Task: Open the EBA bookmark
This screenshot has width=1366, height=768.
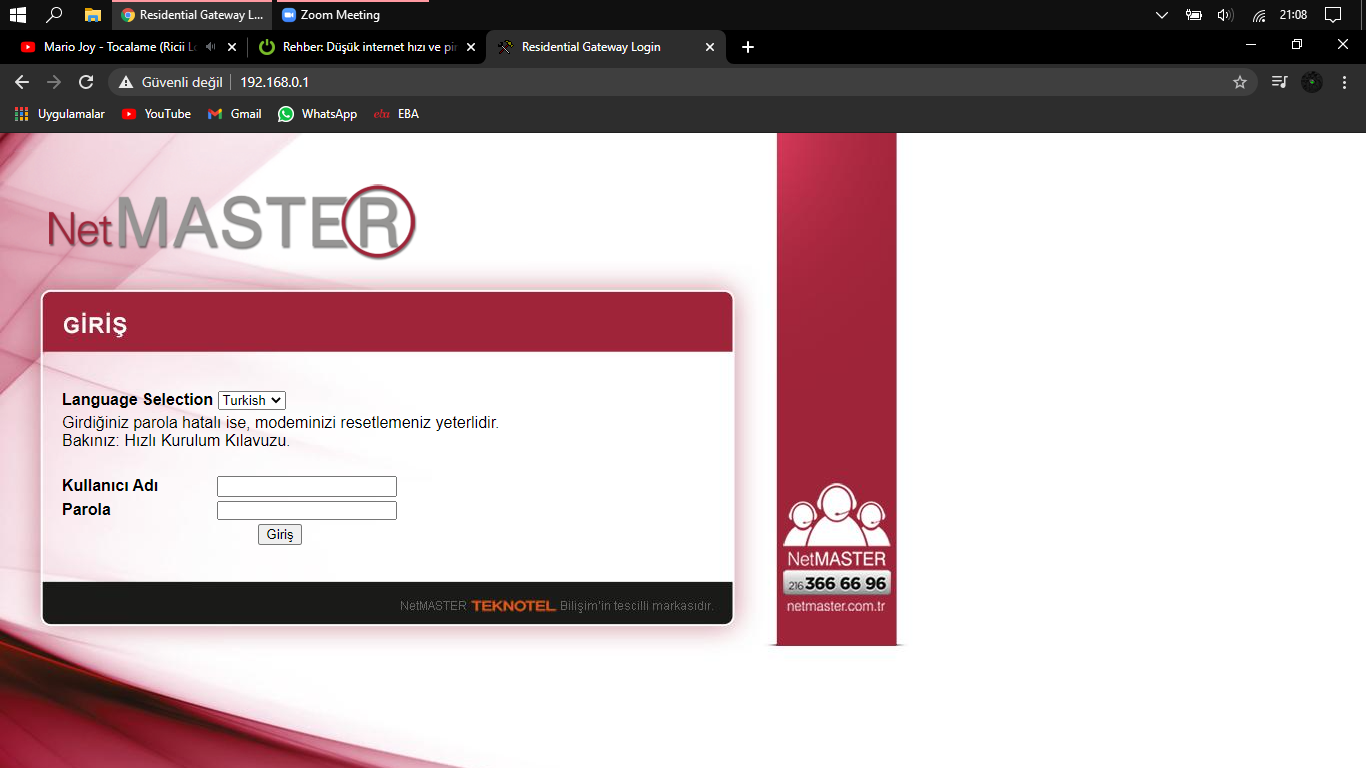Action: coord(396,114)
